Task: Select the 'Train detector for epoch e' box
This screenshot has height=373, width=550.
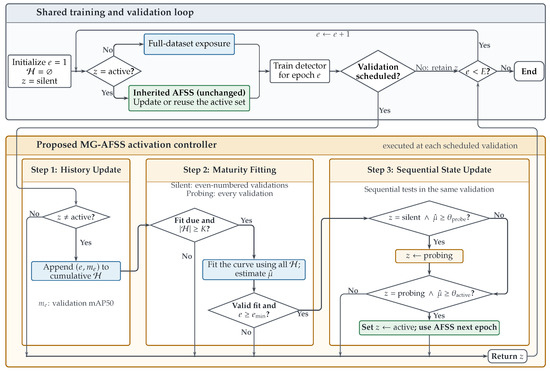Action: click(300, 71)
